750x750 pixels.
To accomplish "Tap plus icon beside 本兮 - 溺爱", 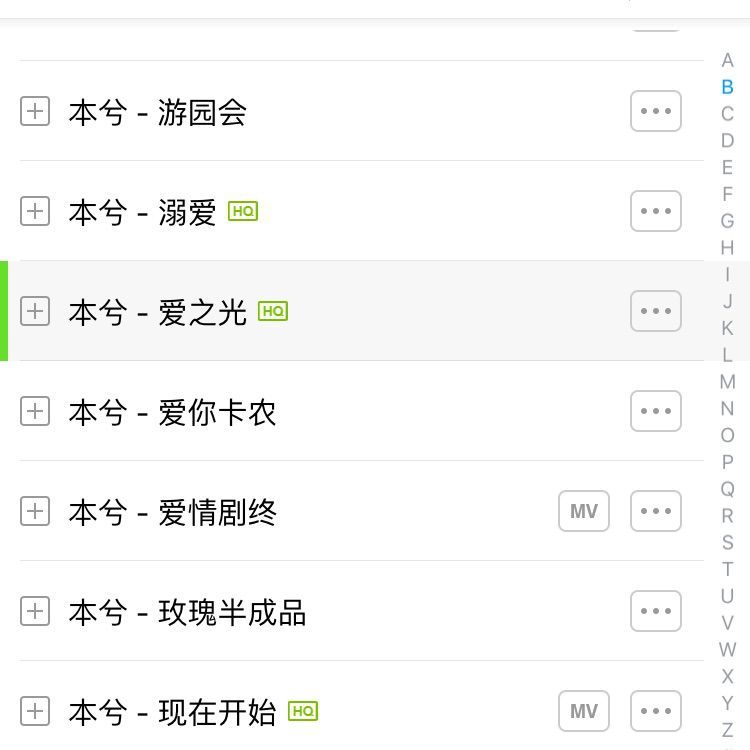I will [35, 211].
